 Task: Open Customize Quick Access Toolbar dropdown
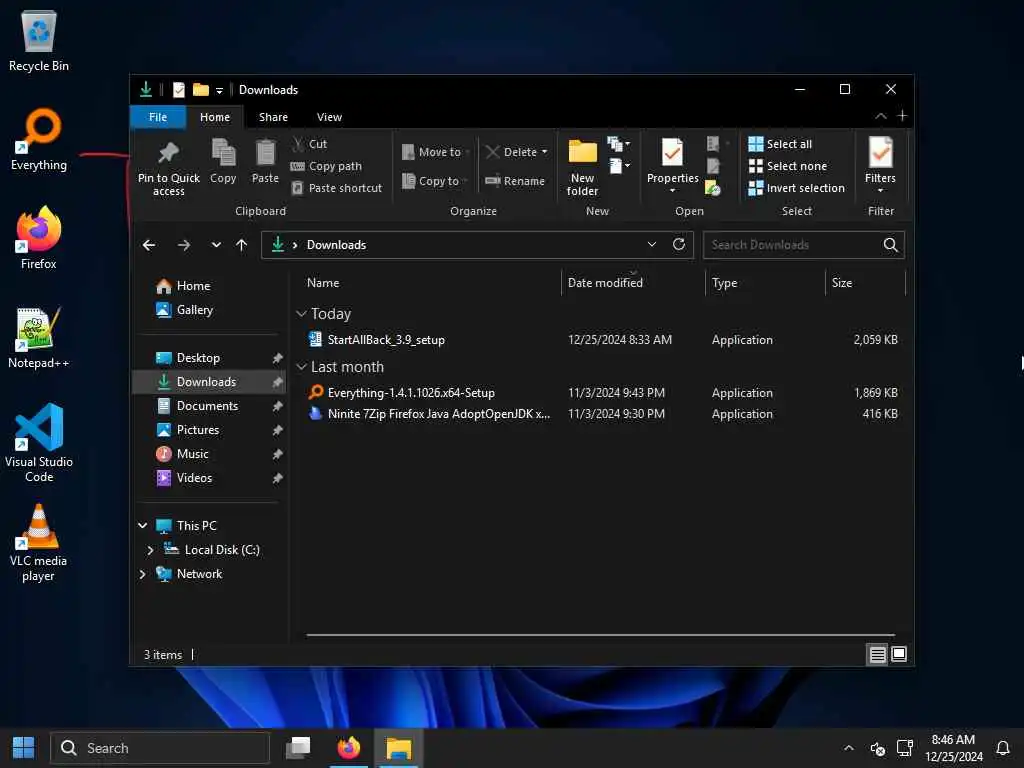219,90
